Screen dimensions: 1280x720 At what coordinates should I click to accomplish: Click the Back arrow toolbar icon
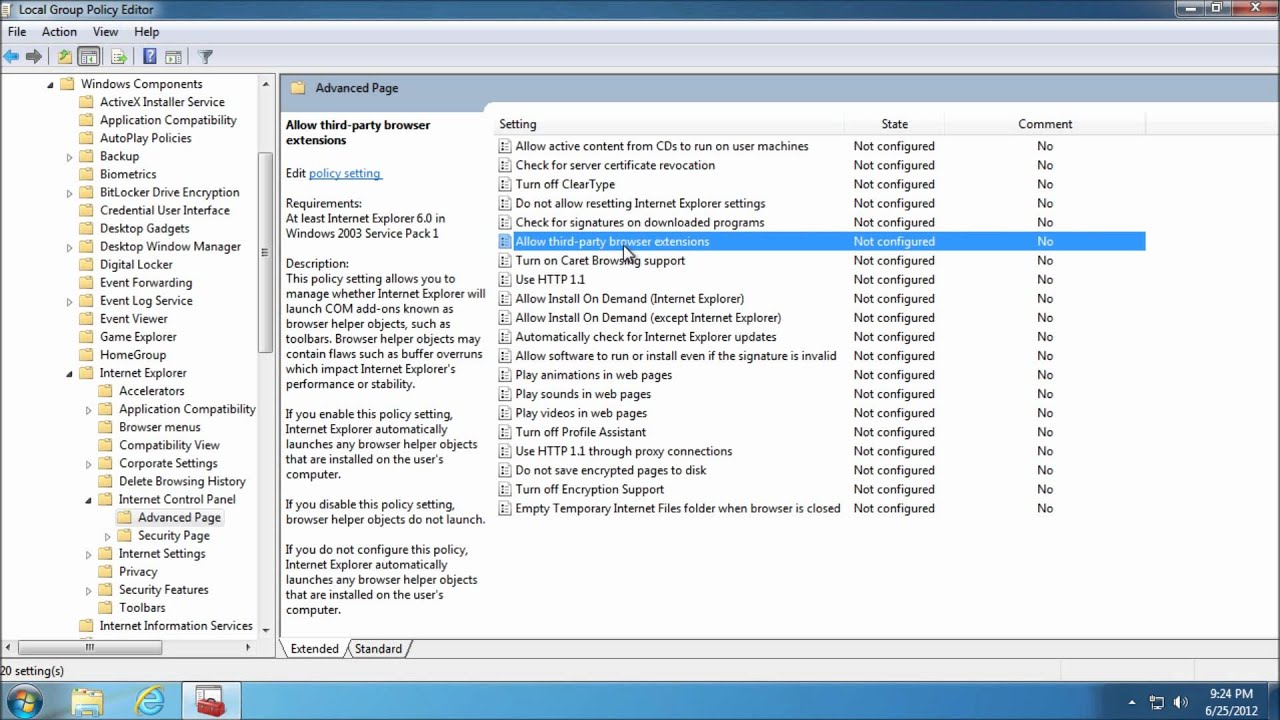(12, 57)
